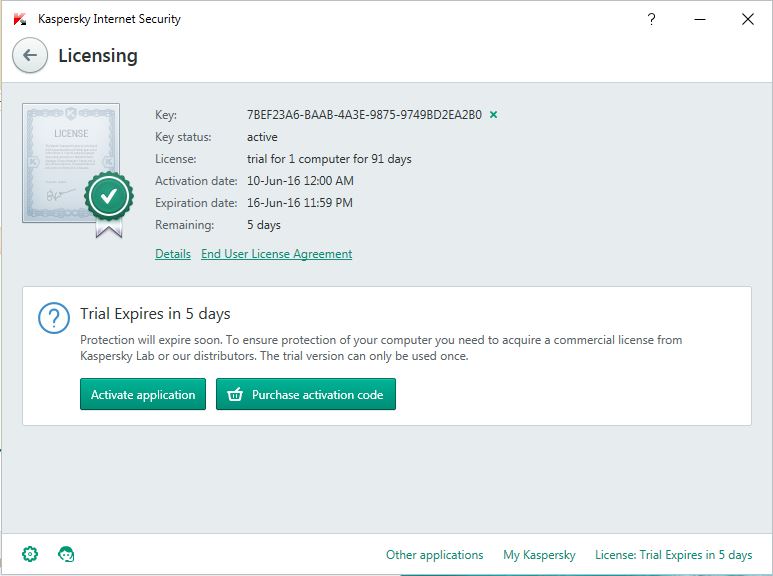
Task: Click the Kaspersky logo in the title bar
Action: (20, 19)
